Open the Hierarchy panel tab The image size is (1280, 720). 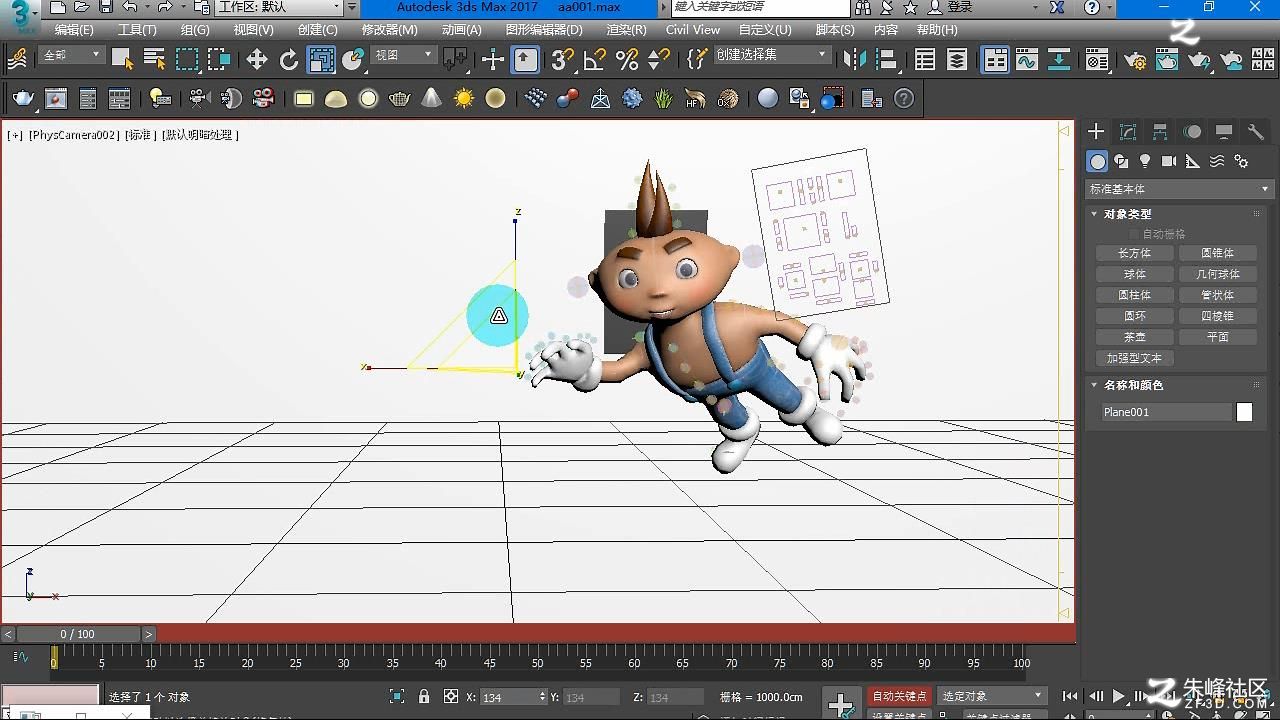click(x=1160, y=132)
